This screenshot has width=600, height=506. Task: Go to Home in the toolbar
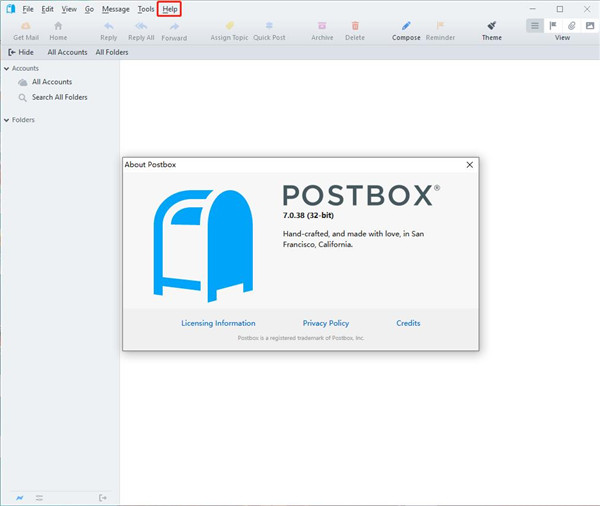(58, 26)
